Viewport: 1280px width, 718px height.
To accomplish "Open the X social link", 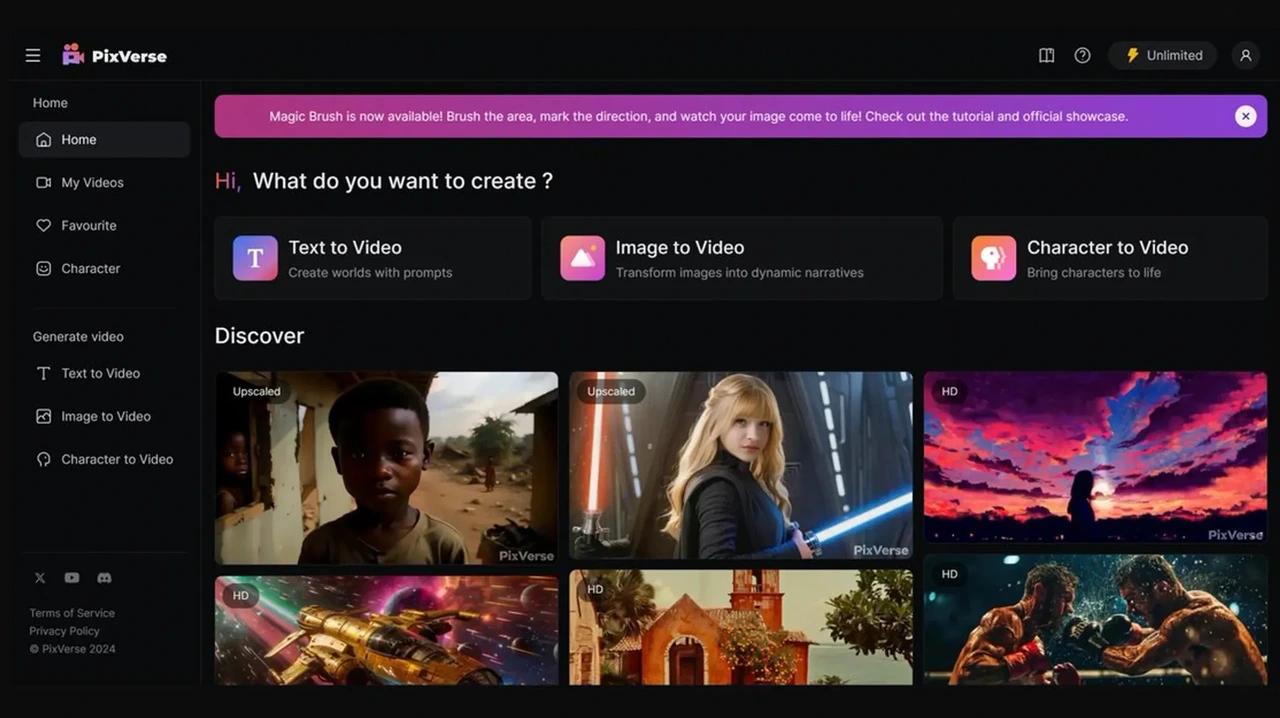I will coord(40,578).
